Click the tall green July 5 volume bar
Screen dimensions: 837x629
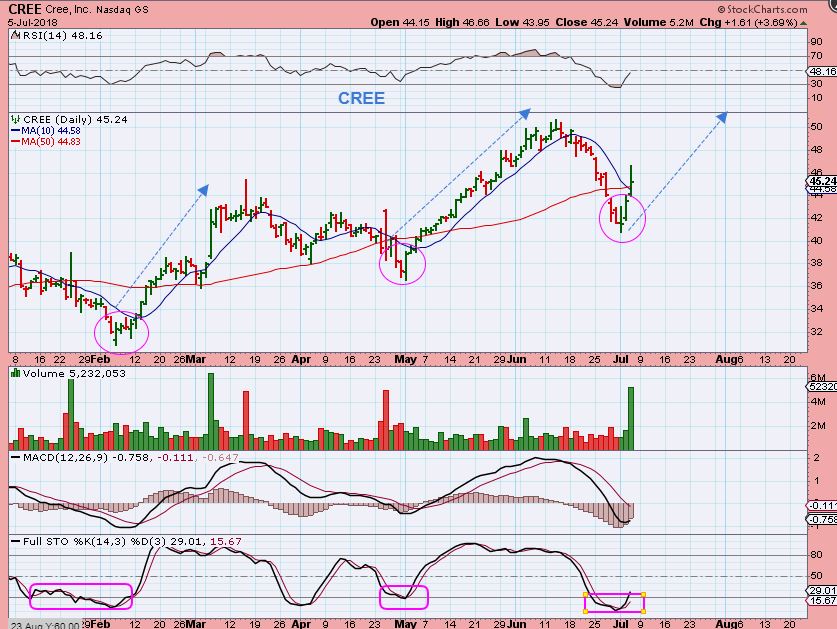click(x=631, y=418)
